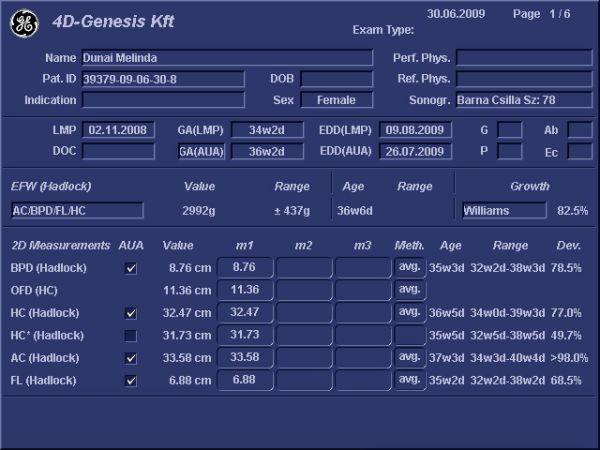Screen dimensions: 600x450
Task: Toggle the HC (Hadlock) AUA checkbox
Action: pyautogui.click(x=131, y=313)
